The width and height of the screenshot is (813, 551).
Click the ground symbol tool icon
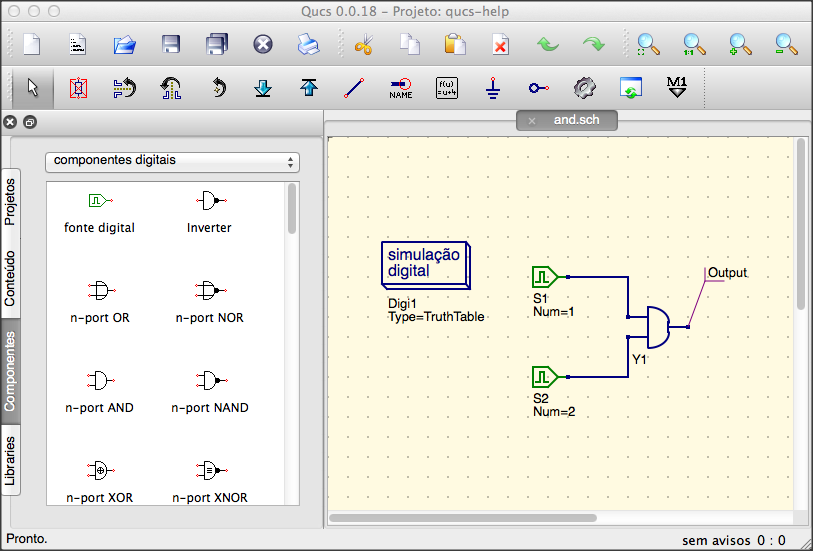coord(493,88)
